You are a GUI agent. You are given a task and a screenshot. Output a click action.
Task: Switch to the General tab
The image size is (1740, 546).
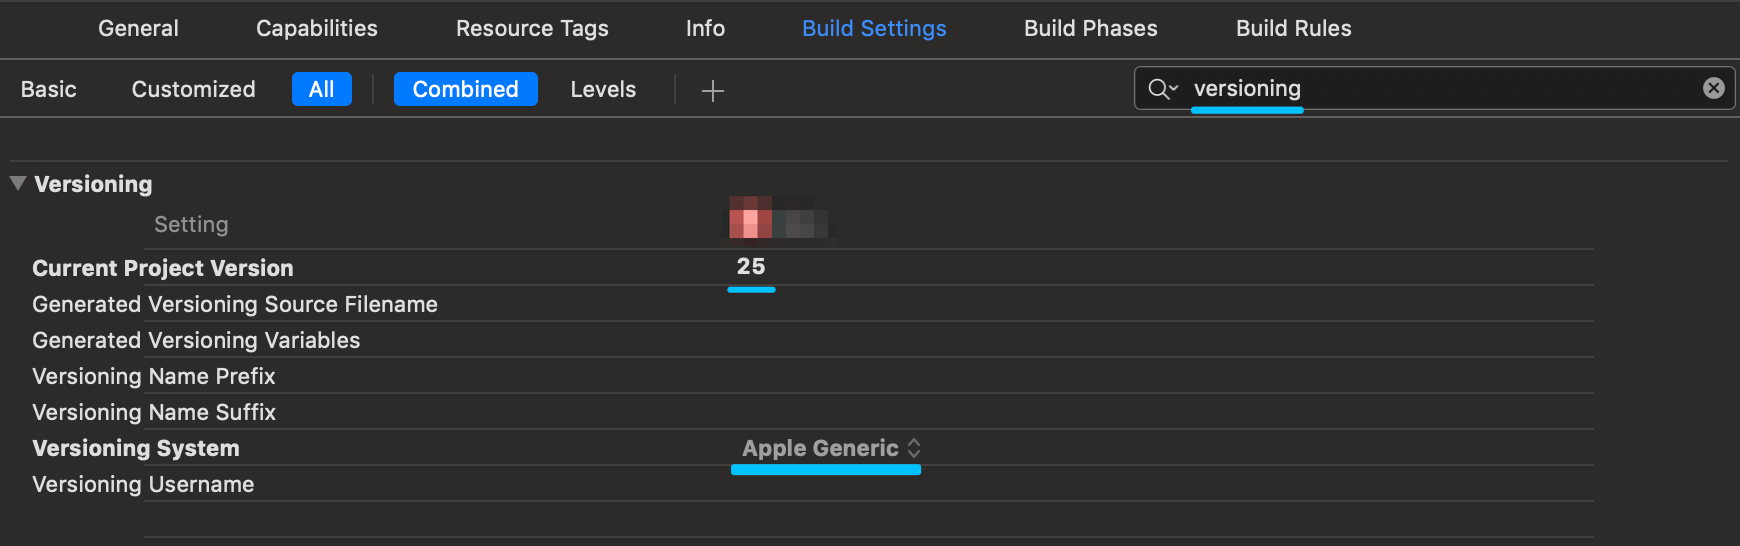click(138, 28)
